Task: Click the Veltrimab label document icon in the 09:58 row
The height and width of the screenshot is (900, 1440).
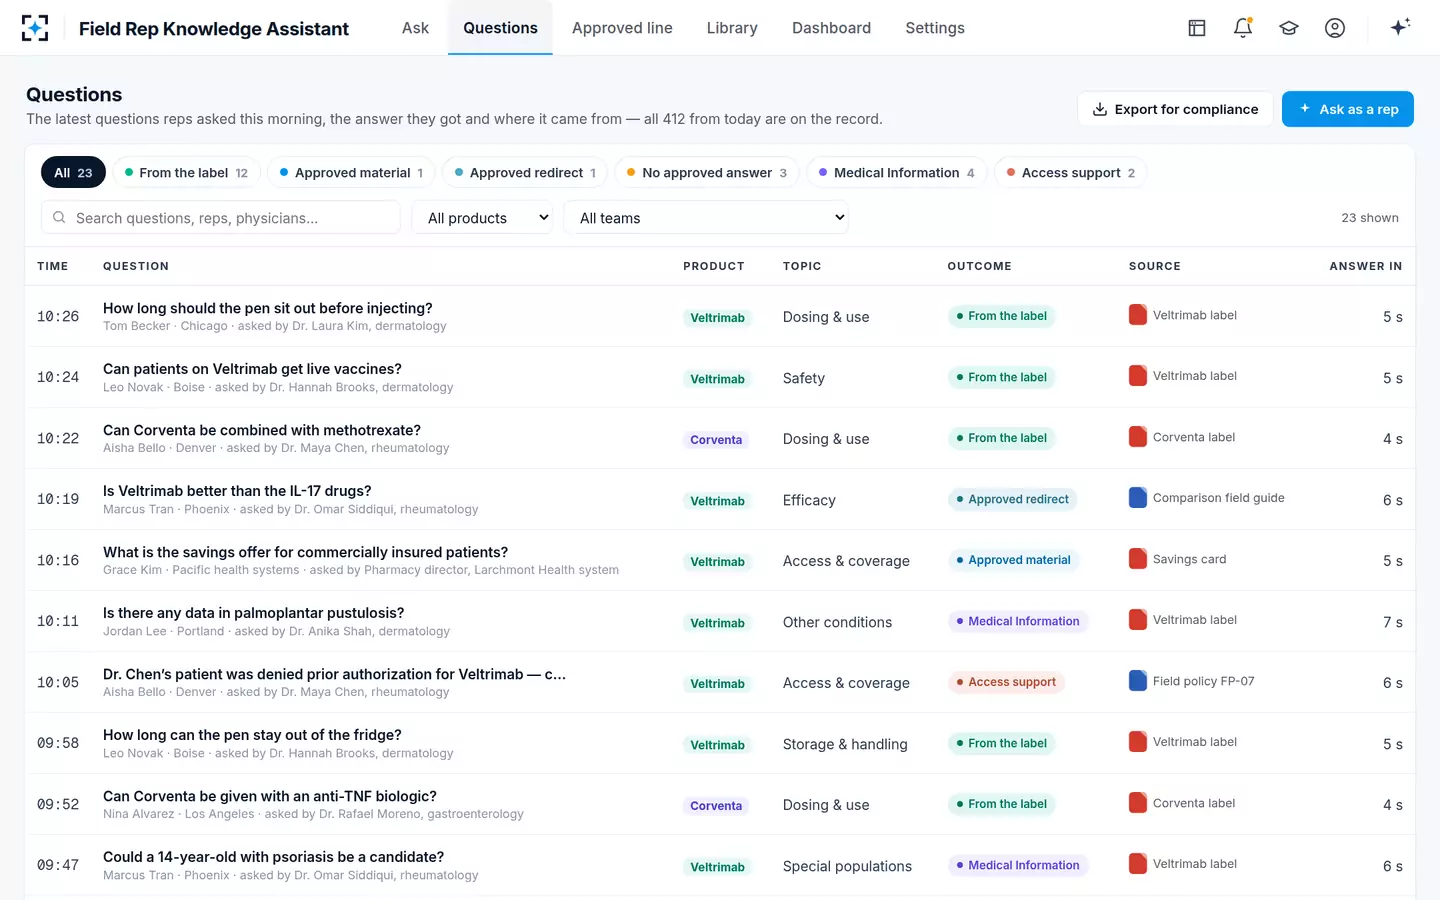Action: point(1138,742)
